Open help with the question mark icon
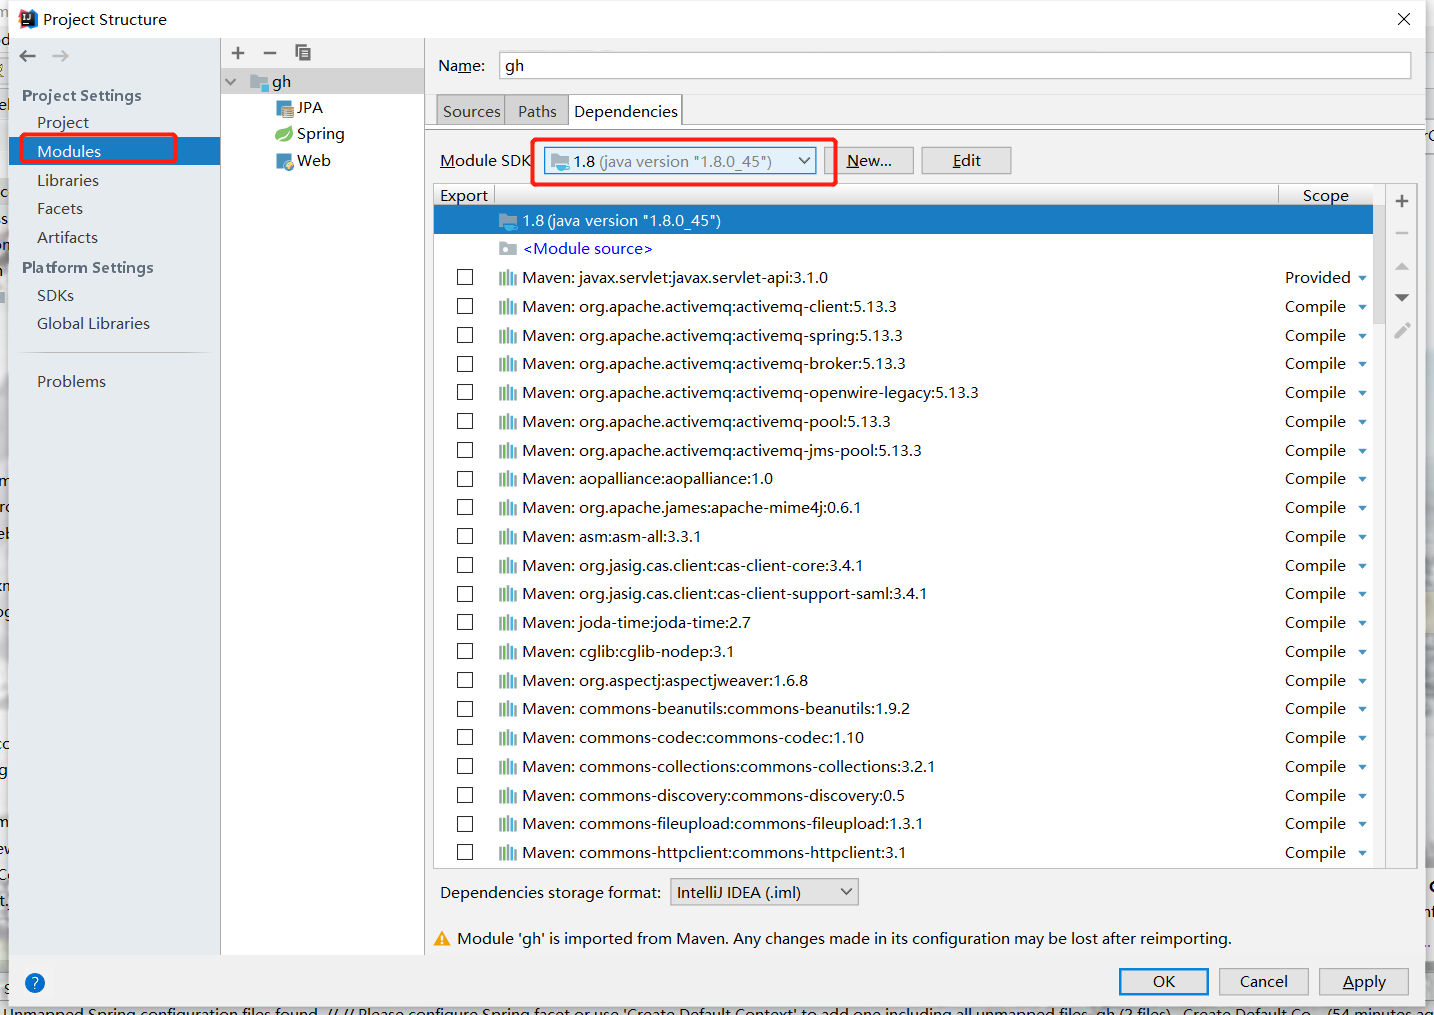 (x=35, y=983)
